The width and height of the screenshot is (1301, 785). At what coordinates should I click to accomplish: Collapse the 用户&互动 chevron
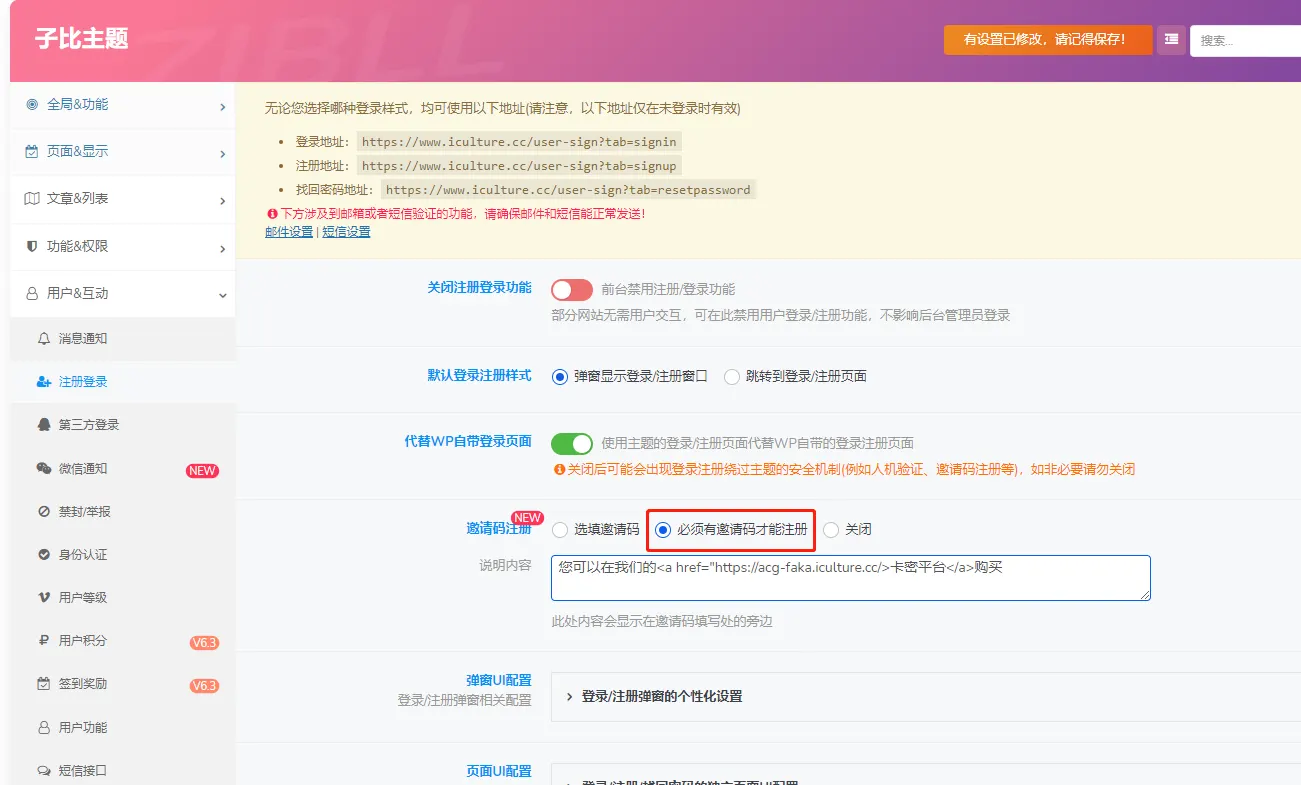222,296
